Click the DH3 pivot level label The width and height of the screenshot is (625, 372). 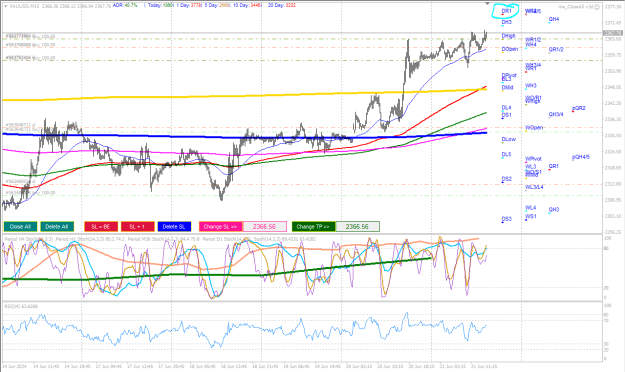506,22
